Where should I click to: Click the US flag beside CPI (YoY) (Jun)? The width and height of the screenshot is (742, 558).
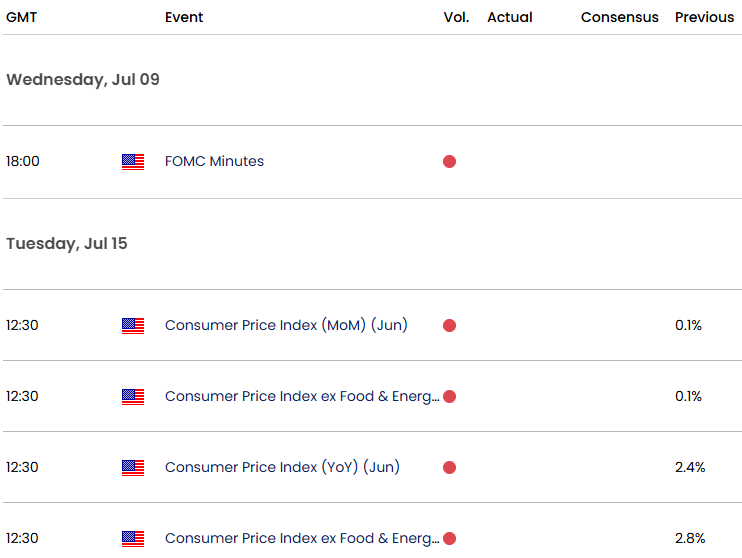(133, 468)
